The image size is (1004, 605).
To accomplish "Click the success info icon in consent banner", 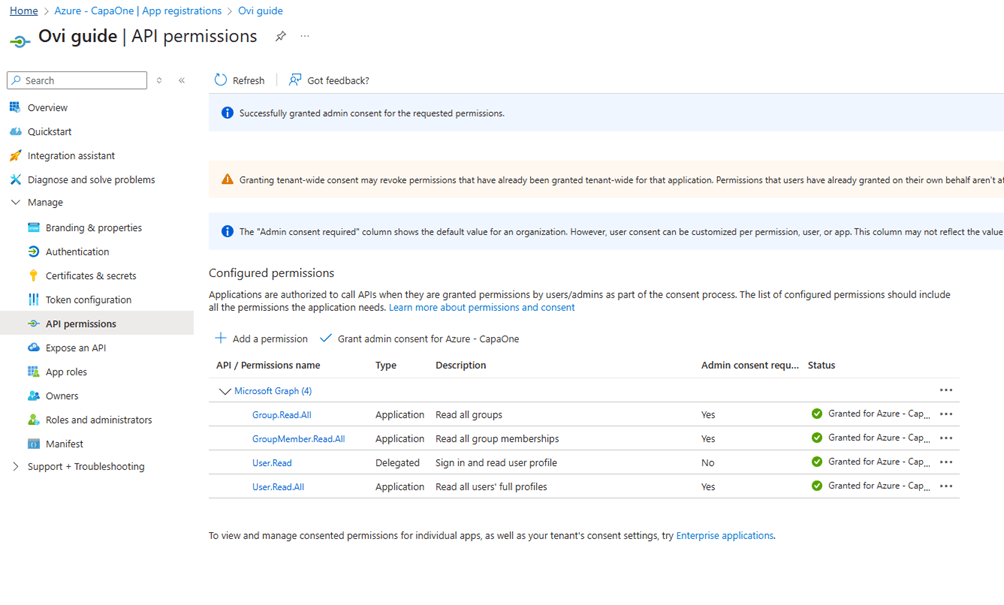I will [x=227, y=113].
